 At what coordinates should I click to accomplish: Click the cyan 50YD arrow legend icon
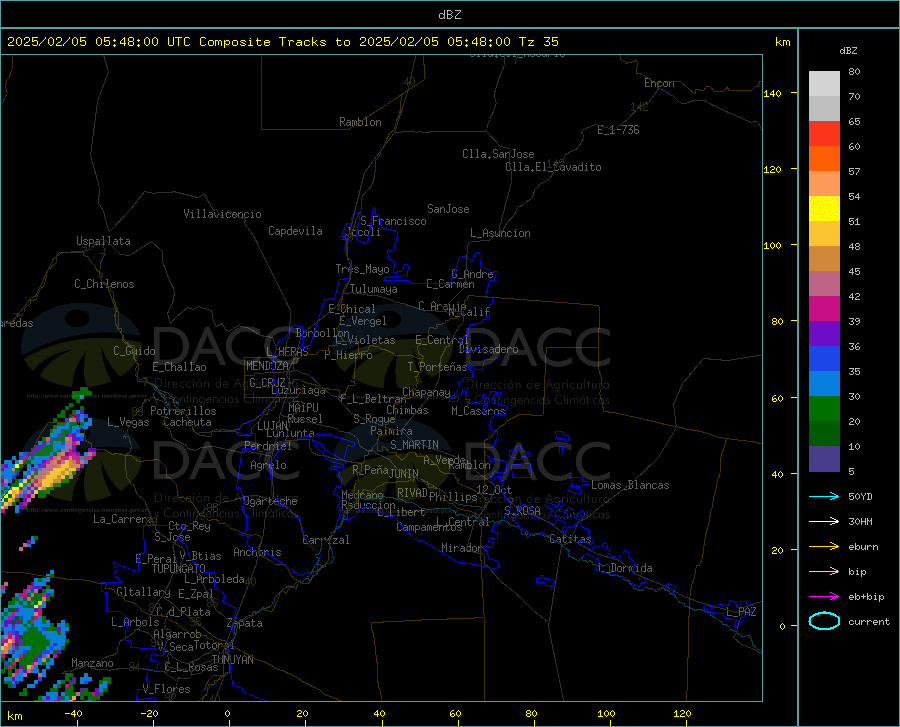(824, 496)
